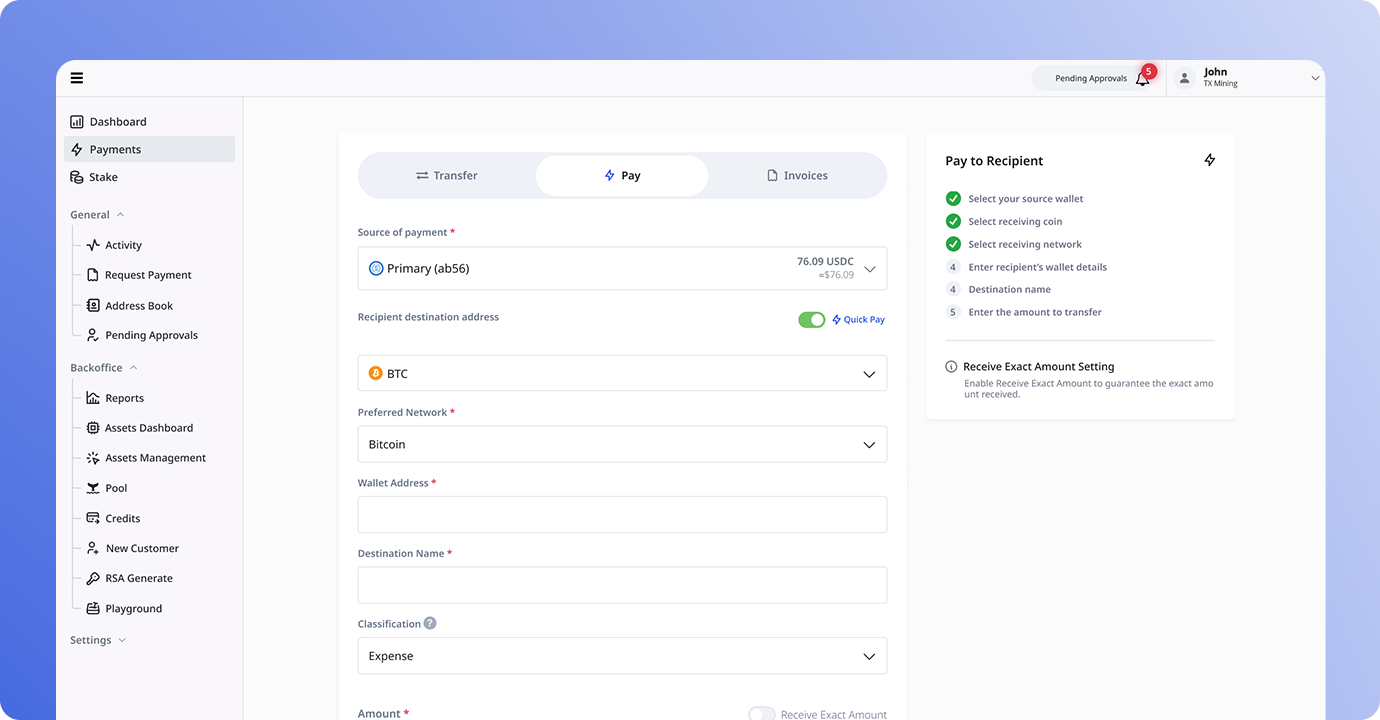Click Classification help question icon

(430, 623)
